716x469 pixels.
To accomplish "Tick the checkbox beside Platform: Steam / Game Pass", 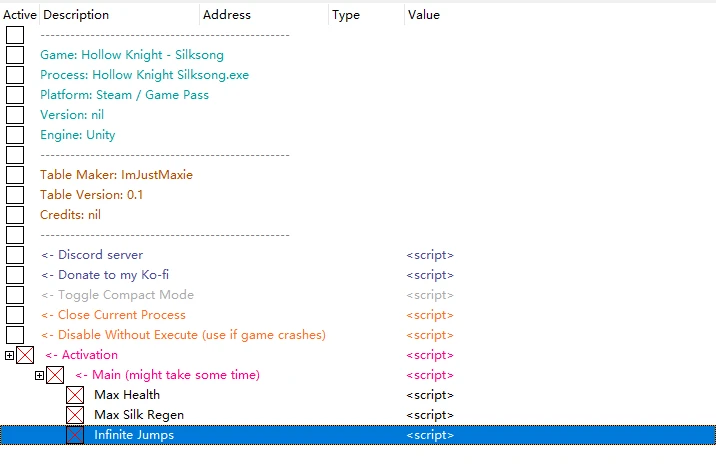I will pyautogui.click(x=15, y=95).
